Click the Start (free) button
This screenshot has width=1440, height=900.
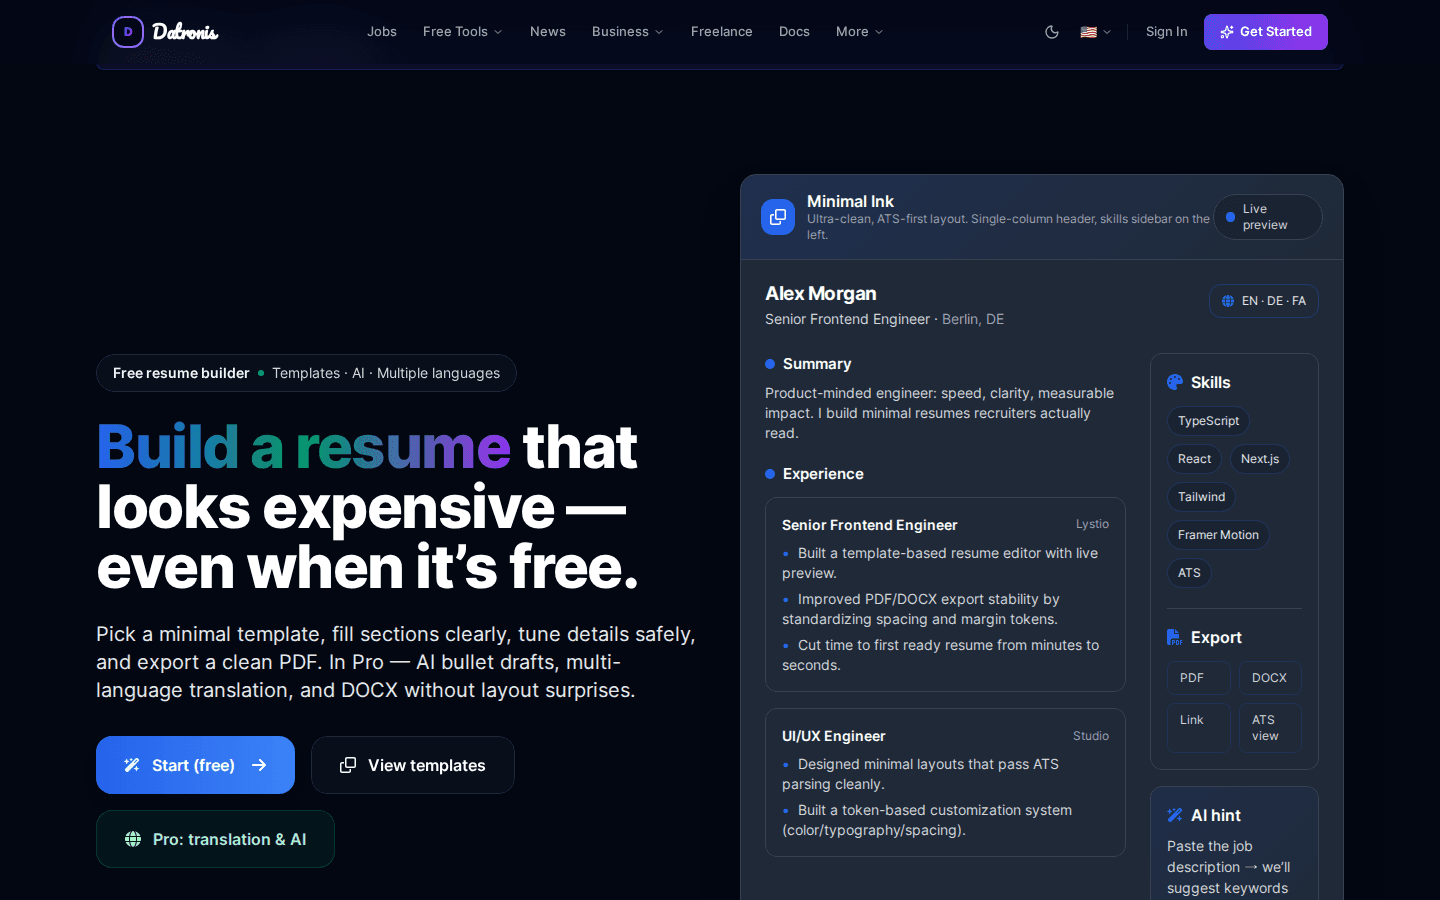195,765
